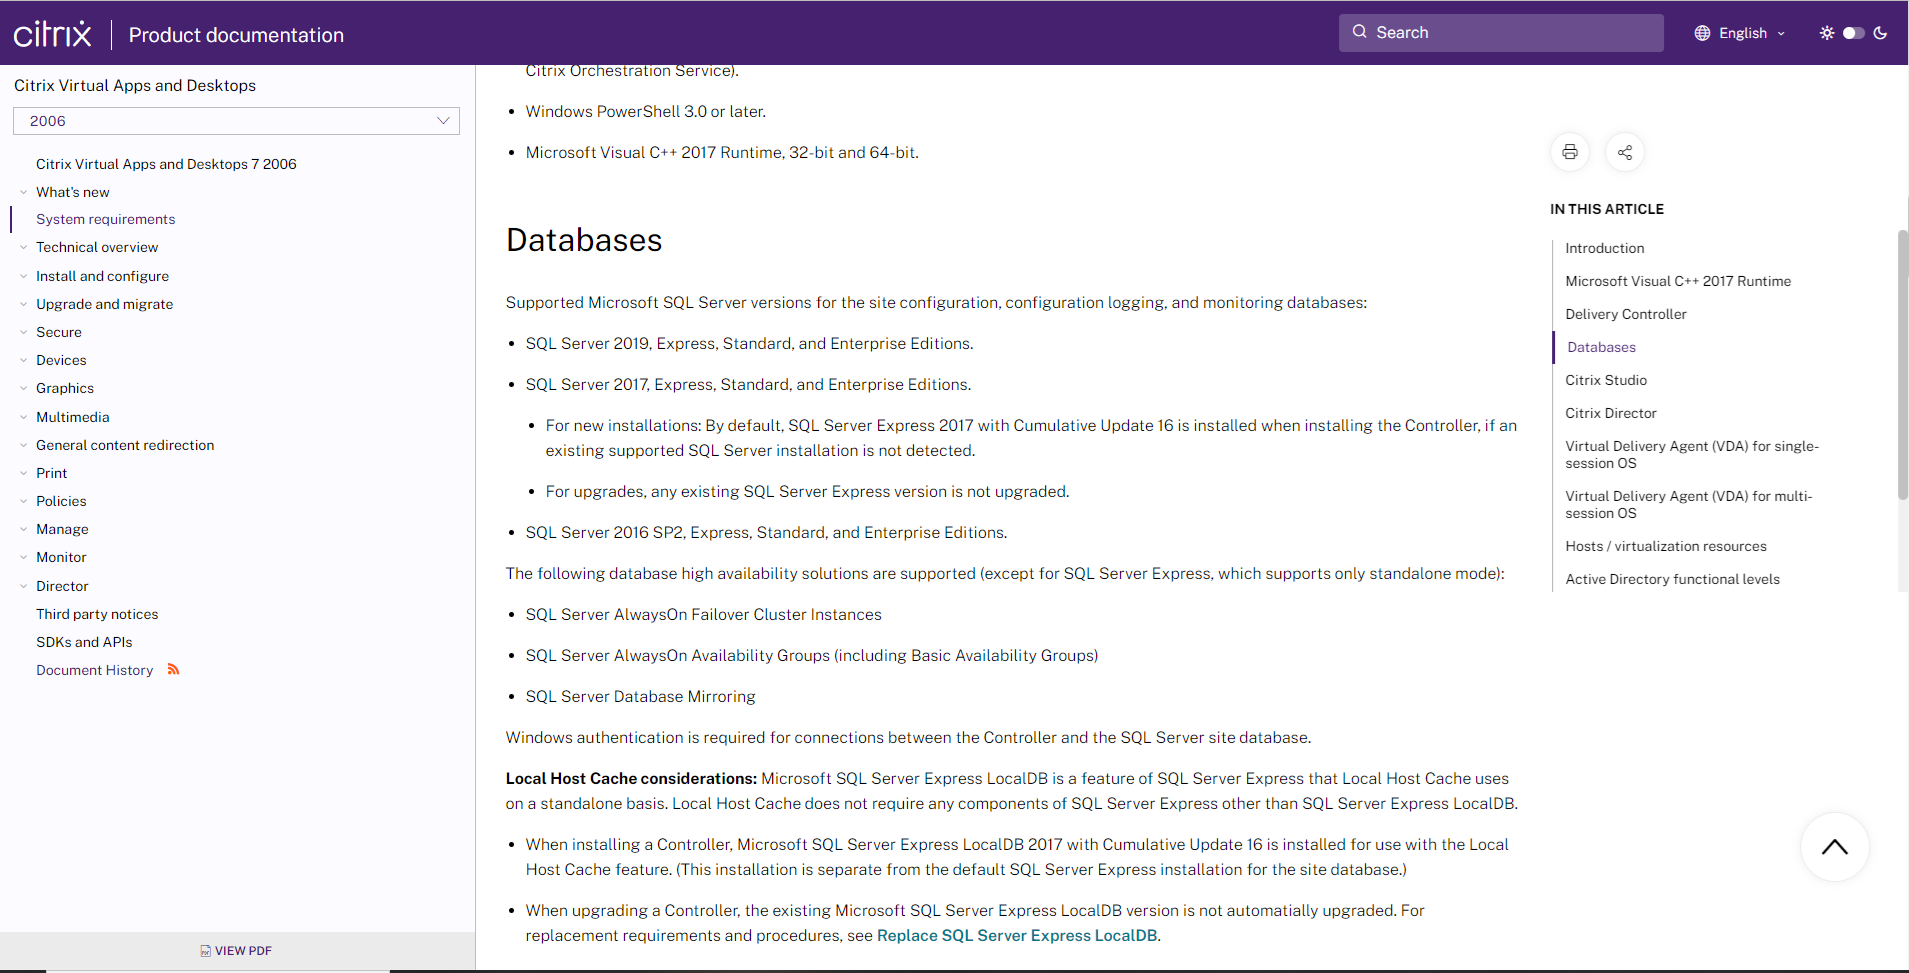Image resolution: width=1909 pixels, height=973 pixels.
Task: Expand the Multimedia section chevron
Action: coord(23,417)
